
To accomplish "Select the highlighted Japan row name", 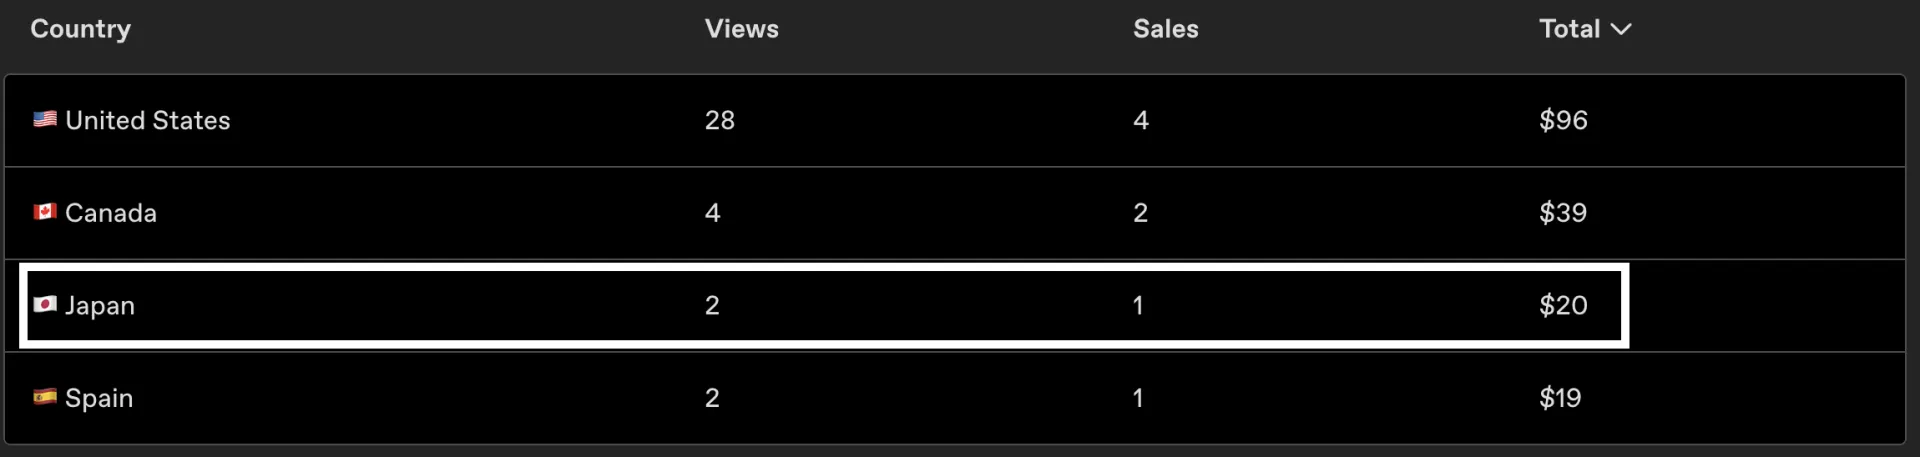I will pyautogui.click(x=100, y=306).
